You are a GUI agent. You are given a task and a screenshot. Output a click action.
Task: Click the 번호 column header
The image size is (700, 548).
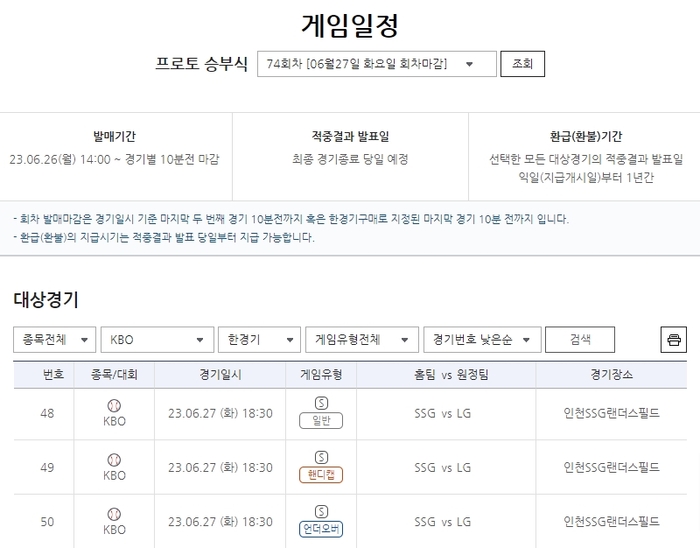53,375
